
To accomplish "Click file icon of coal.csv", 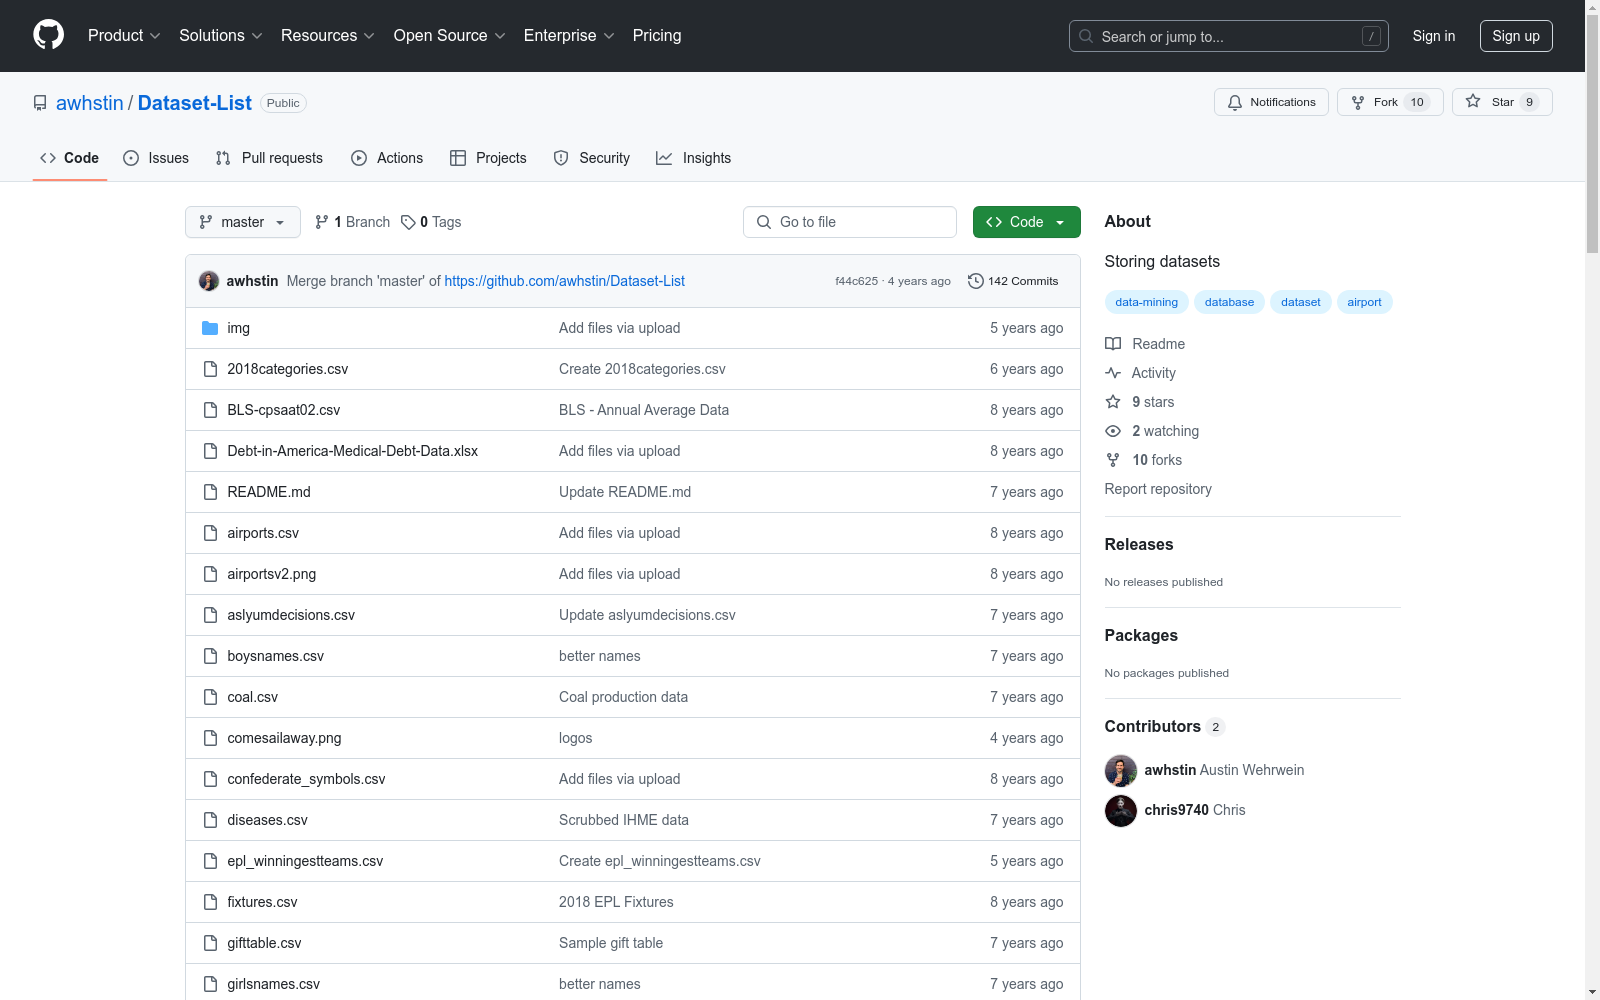I will (x=210, y=697).
